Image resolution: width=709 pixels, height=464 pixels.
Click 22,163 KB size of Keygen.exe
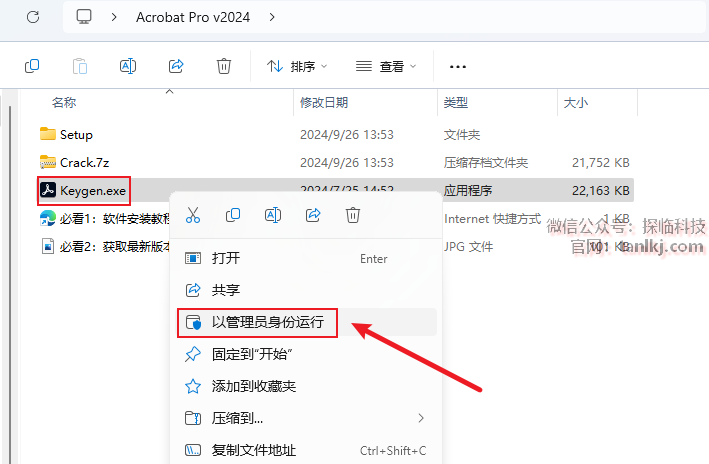[600, 191]
